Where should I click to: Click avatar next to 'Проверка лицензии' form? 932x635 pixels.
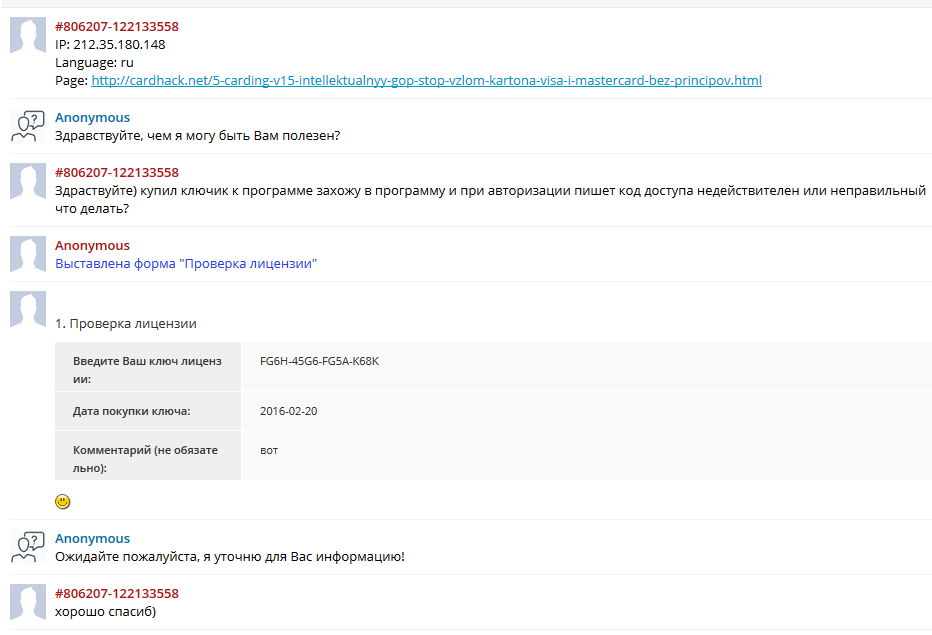[28, 309]
